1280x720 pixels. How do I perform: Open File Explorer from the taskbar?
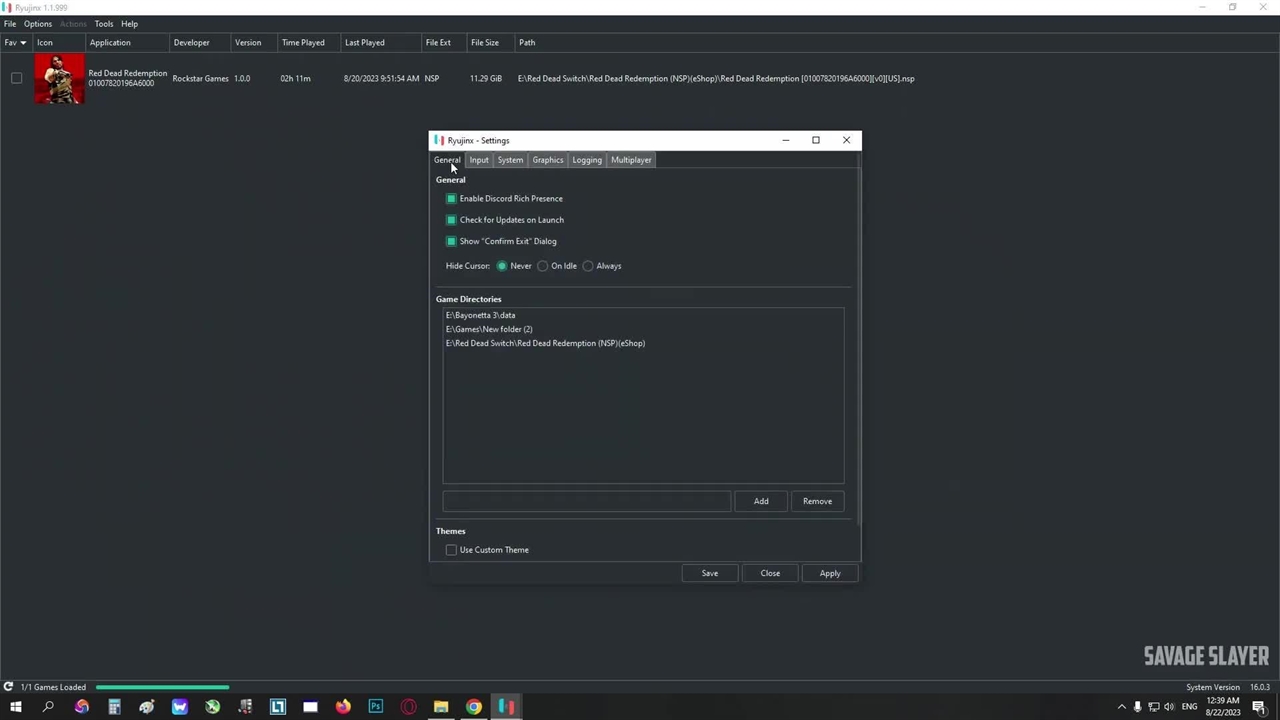(x=441, y=707)
